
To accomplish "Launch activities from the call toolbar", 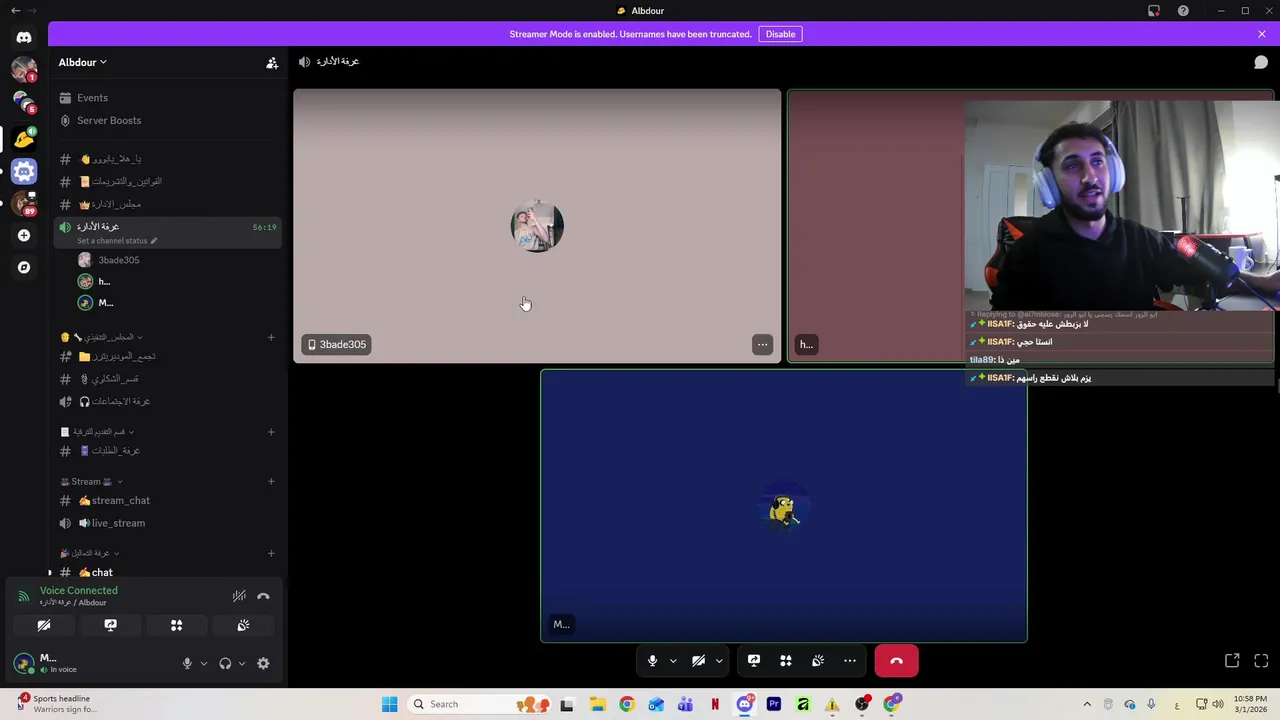I will (x=786, y=661).
